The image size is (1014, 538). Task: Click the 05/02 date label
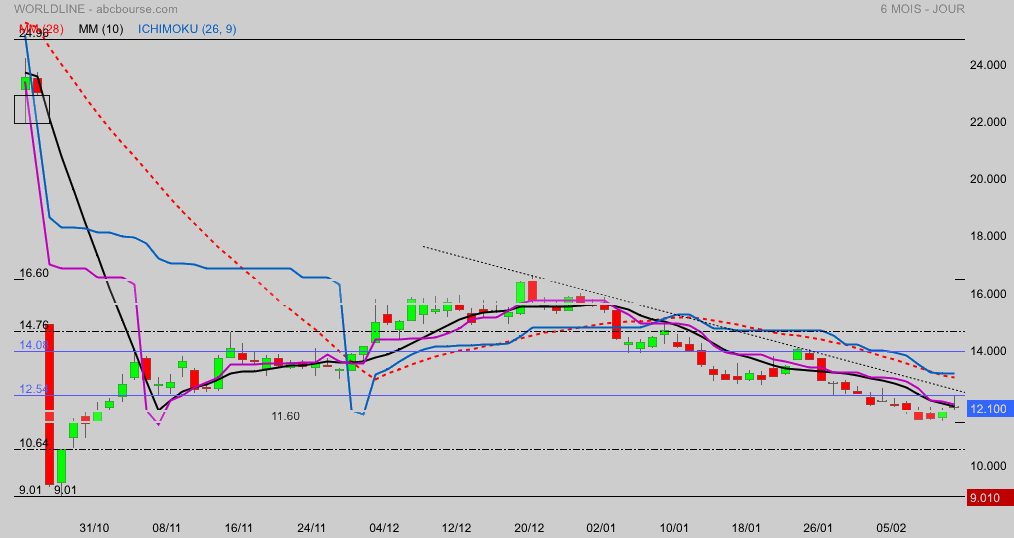pyautogui.click(x=891, y=528)
